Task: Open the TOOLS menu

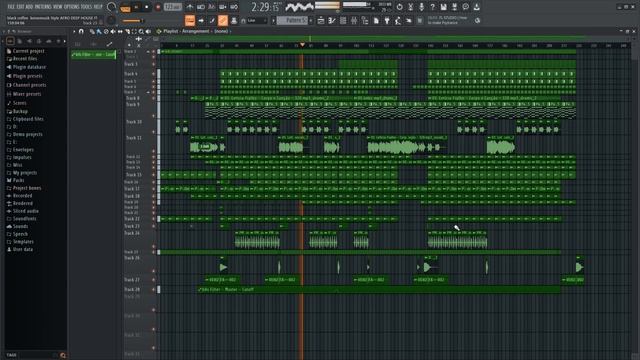Action: [87, 7]
